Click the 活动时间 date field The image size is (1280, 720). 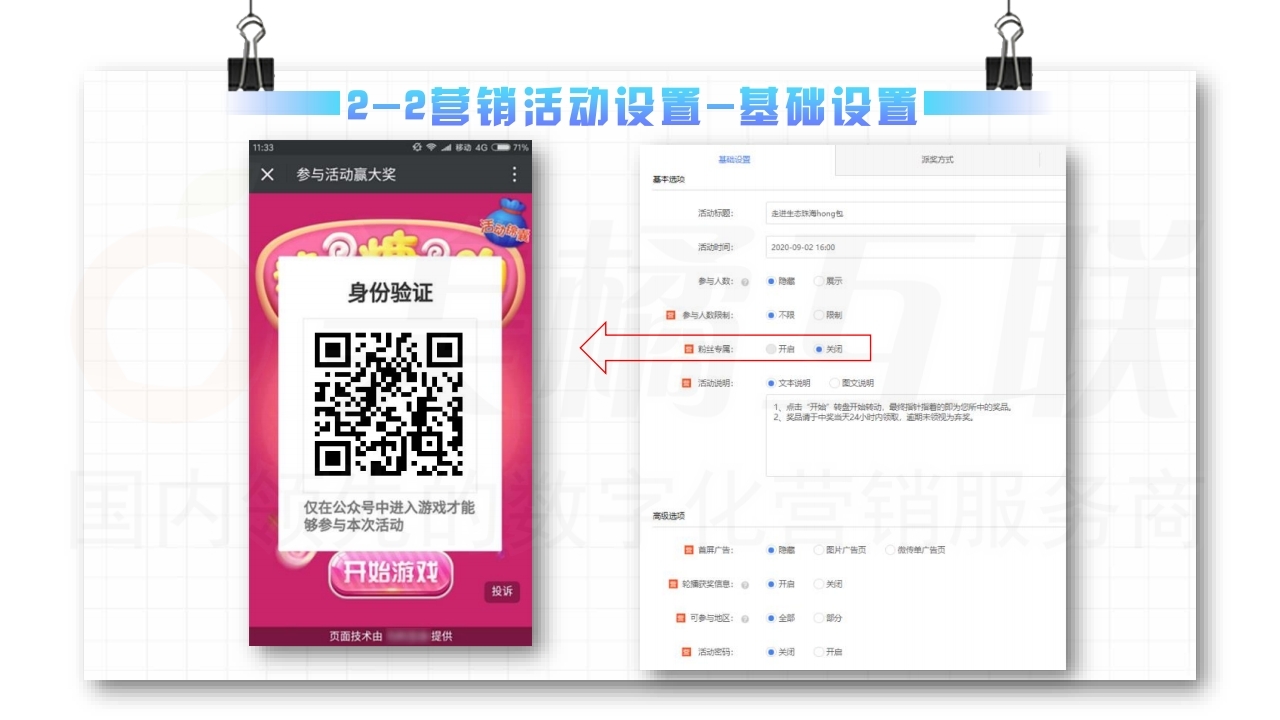click(915, 247)
